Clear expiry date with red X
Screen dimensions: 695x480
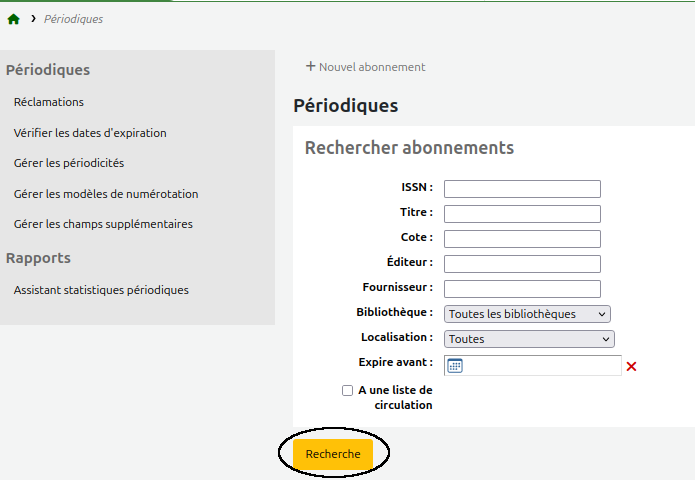[631, 367]
